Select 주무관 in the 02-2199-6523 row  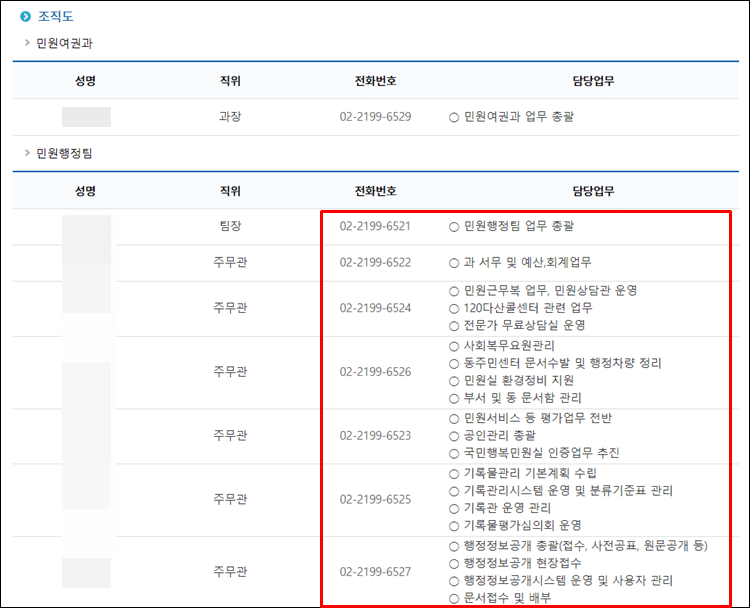click(x=230, y=436)
